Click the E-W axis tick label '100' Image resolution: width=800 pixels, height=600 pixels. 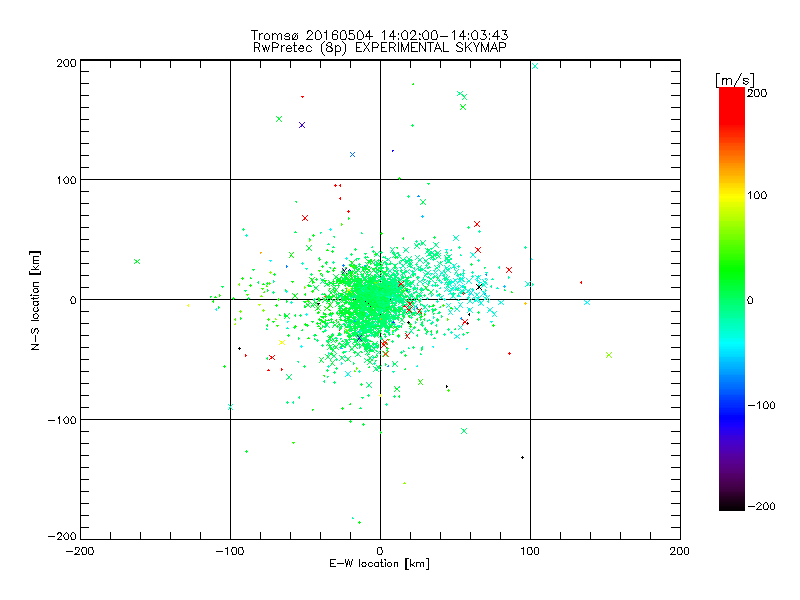tap(530, 551)
